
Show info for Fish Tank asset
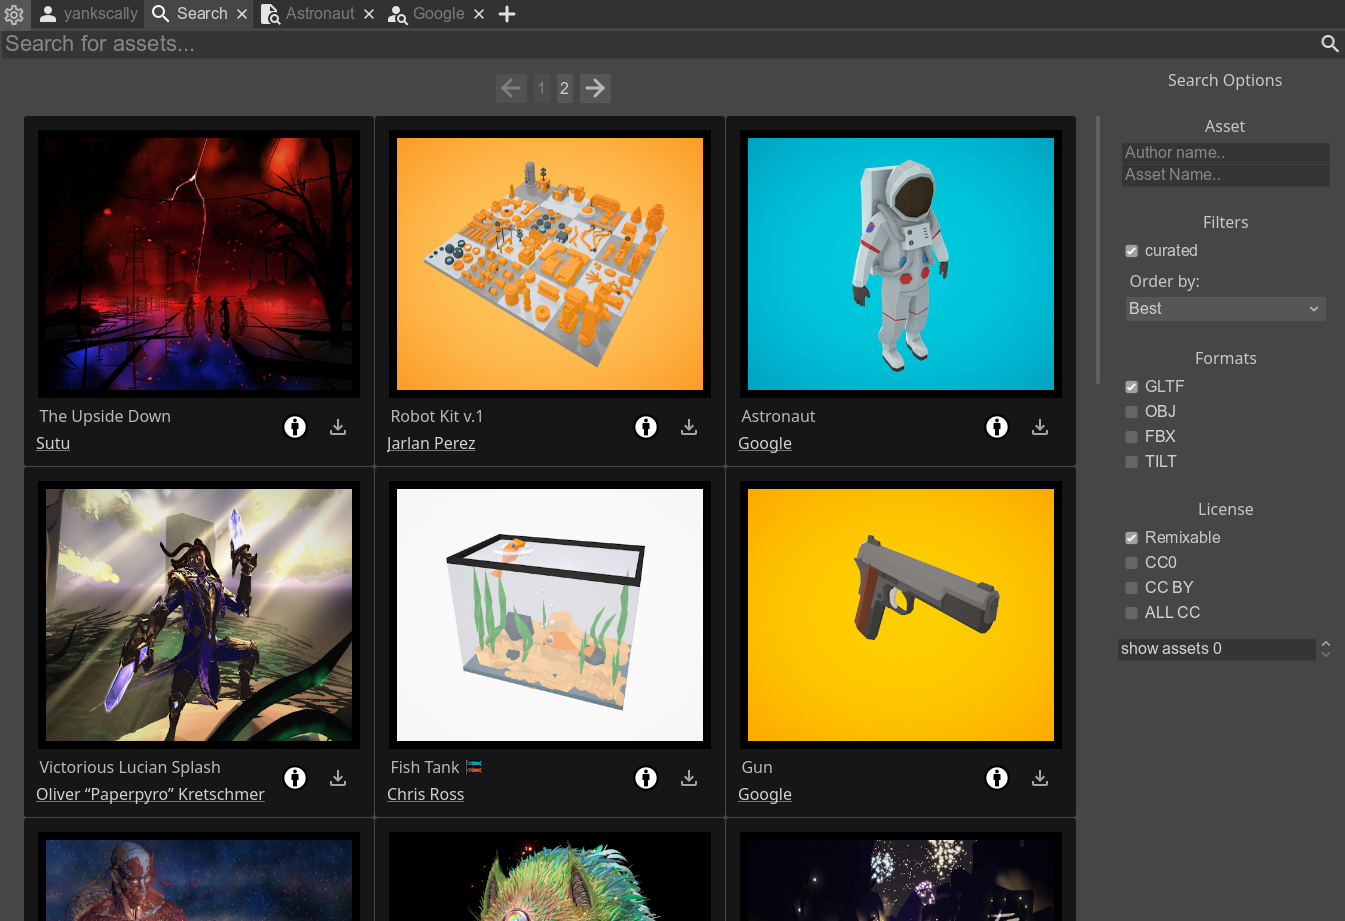[646, 778]
